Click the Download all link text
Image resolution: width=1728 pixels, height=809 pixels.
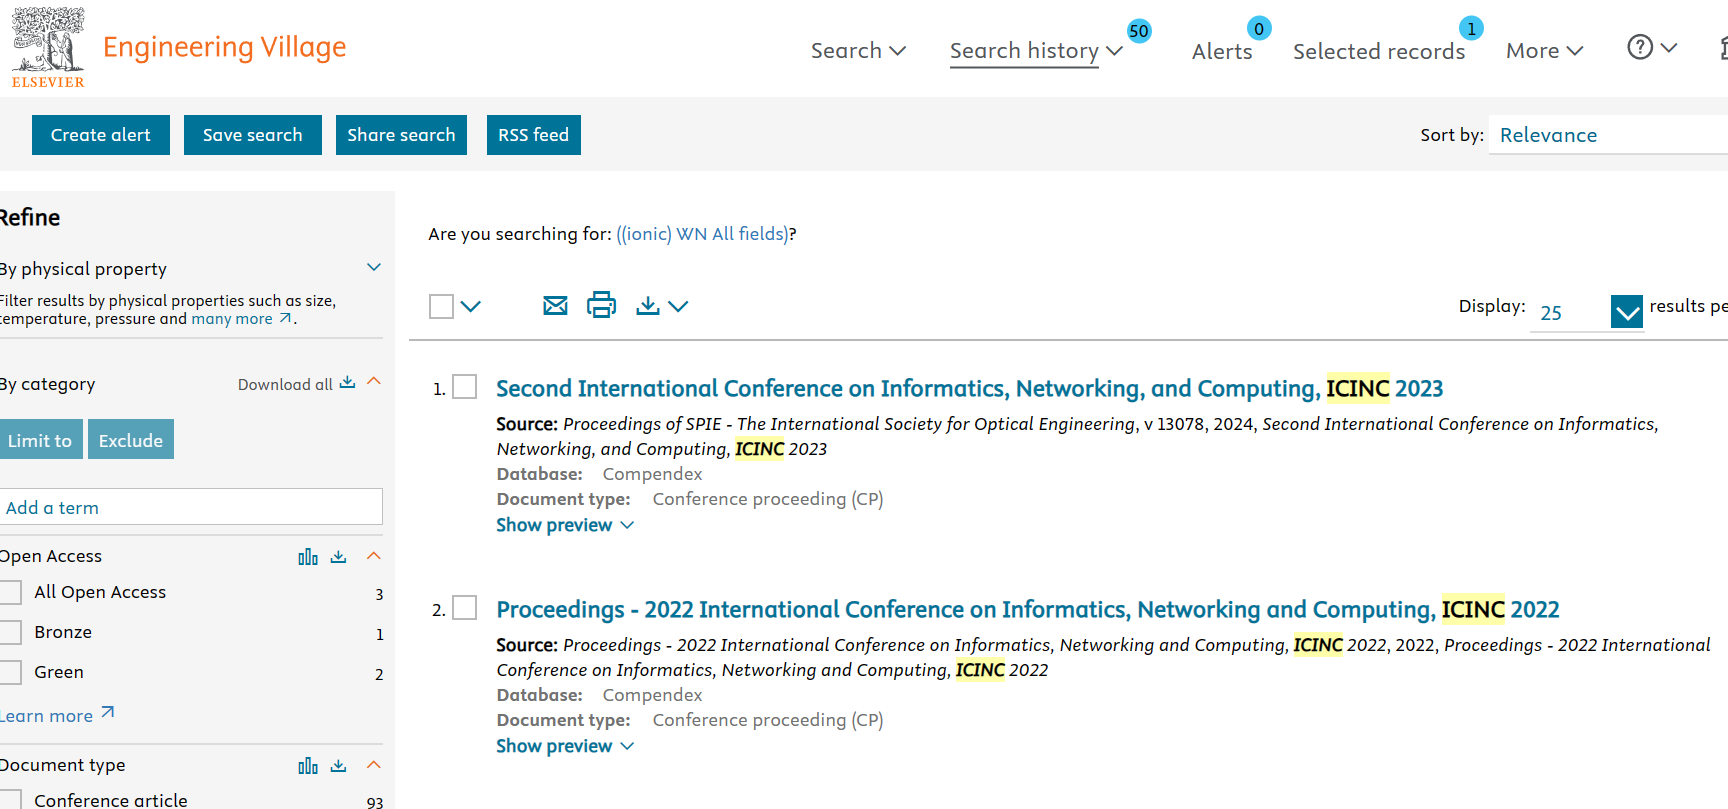(x=285, y=384)
